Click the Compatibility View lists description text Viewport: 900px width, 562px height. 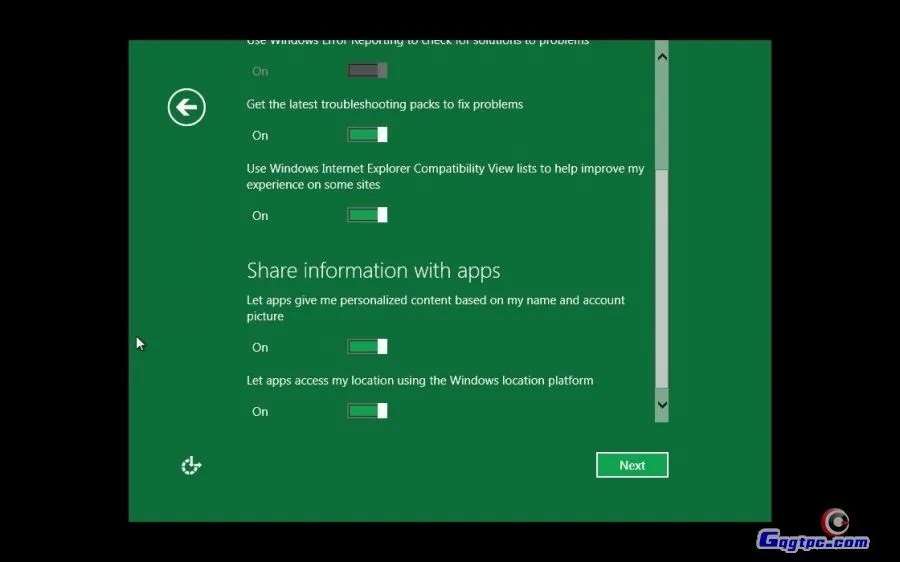tap(445, 176)
